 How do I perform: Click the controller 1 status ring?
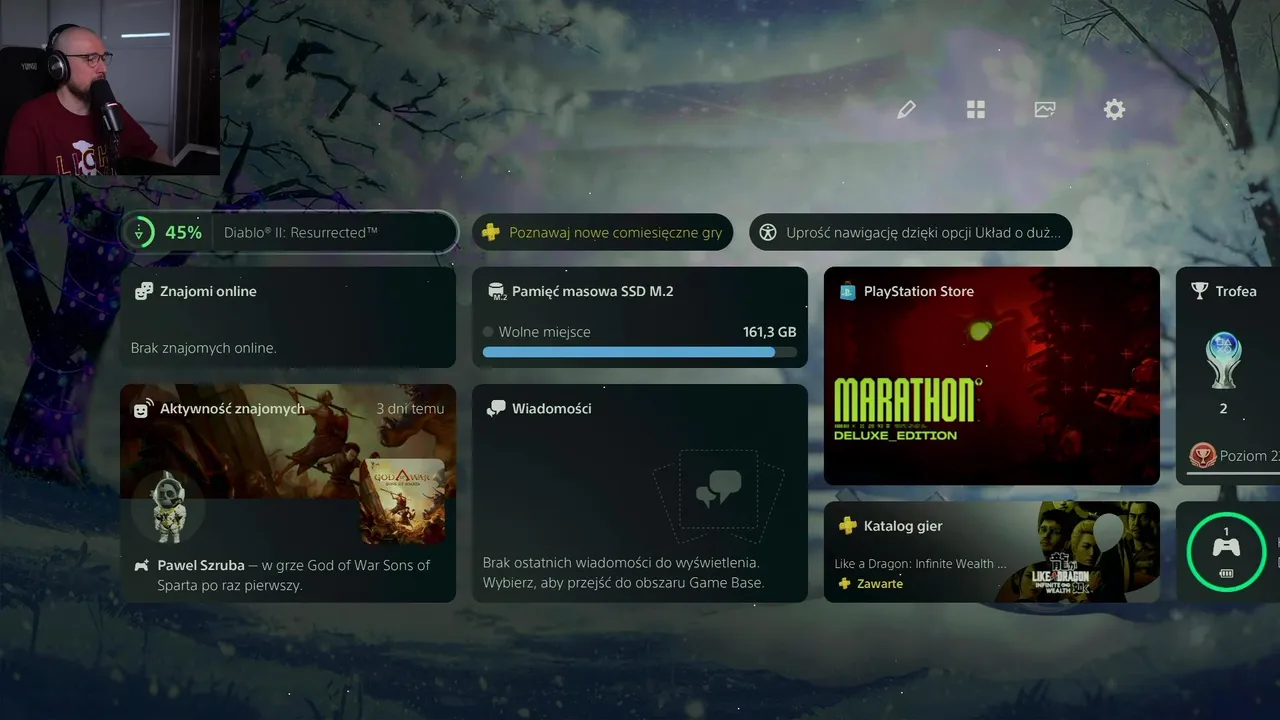point(1226,552)
